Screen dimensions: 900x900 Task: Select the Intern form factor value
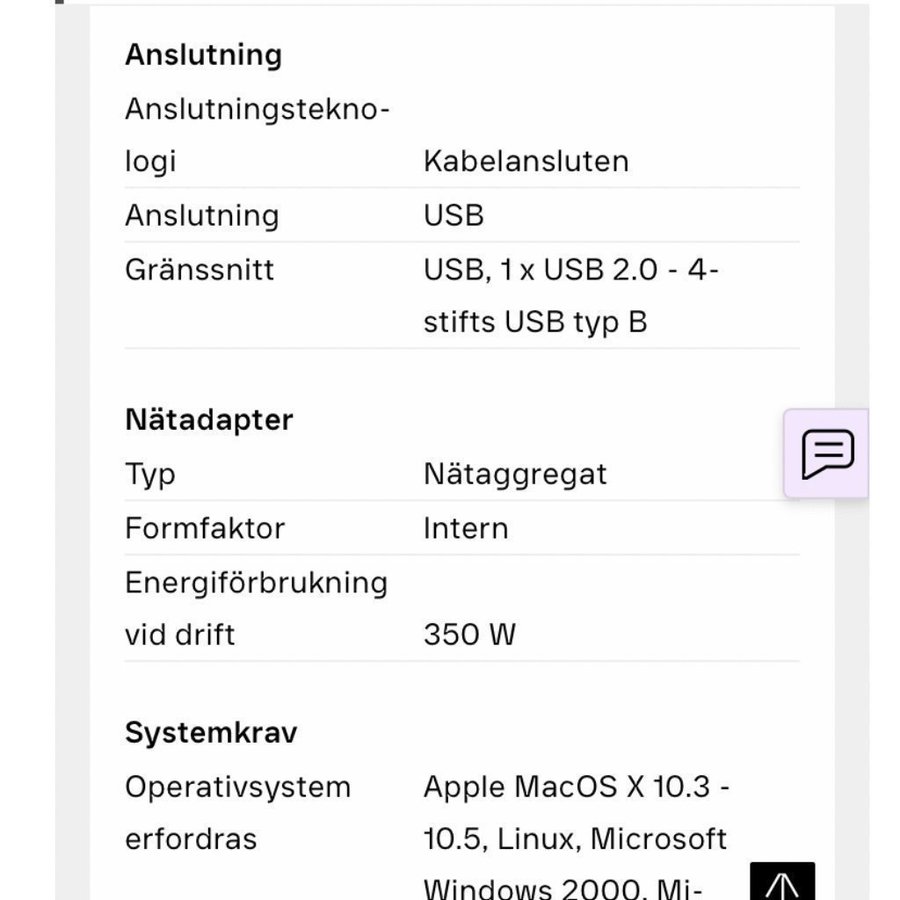(465, 527)
